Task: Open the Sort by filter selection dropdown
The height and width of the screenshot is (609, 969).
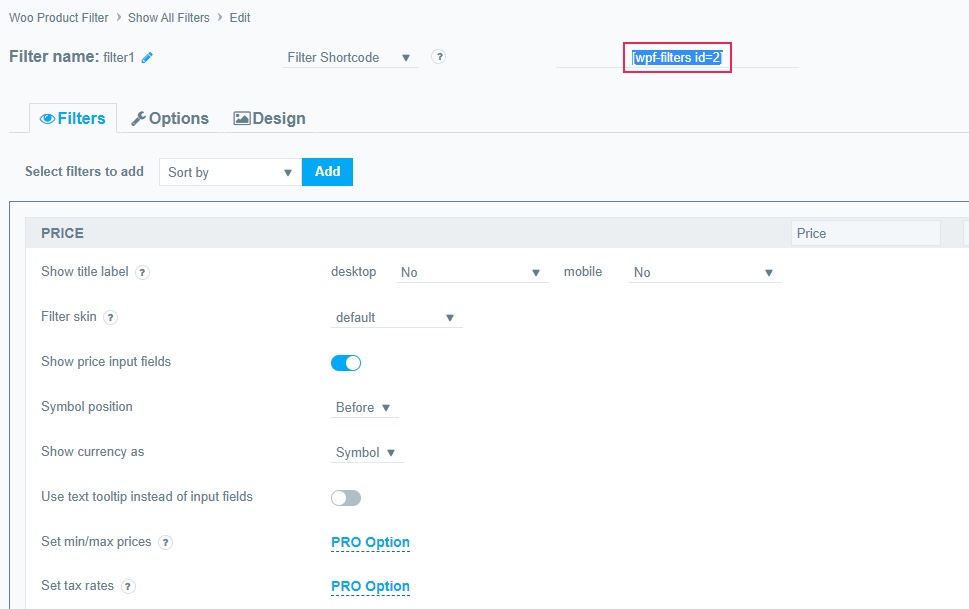Action: [x=231, y=172]
